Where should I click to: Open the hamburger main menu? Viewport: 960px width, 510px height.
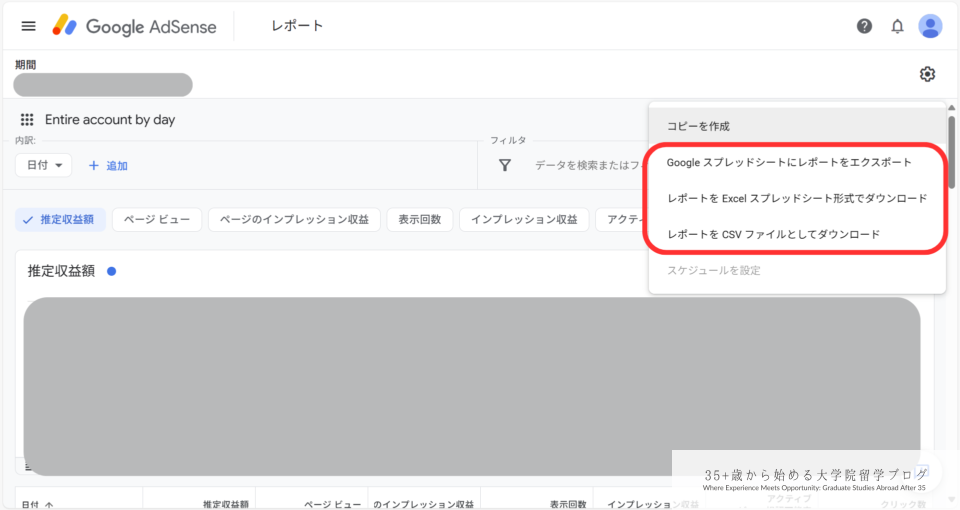(28, 26)
